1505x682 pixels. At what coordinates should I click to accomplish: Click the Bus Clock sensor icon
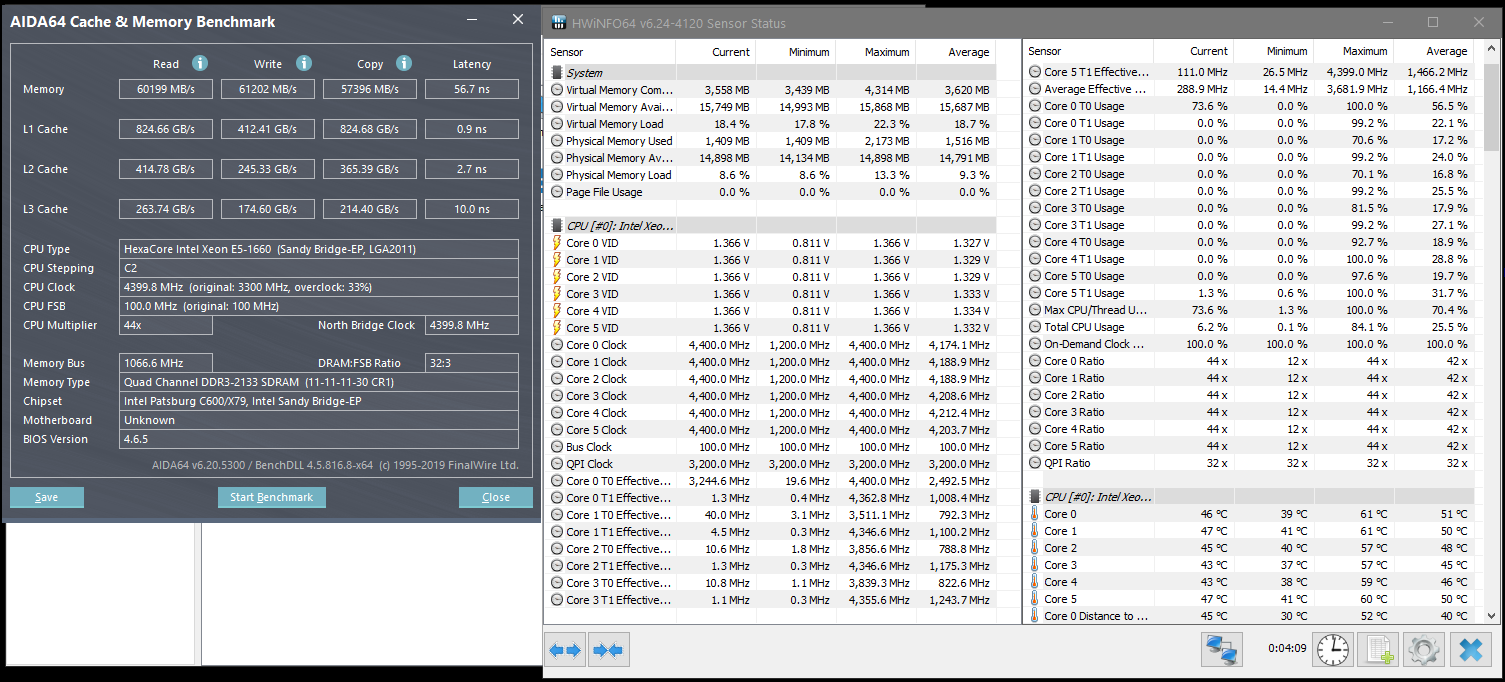point(557,447)
